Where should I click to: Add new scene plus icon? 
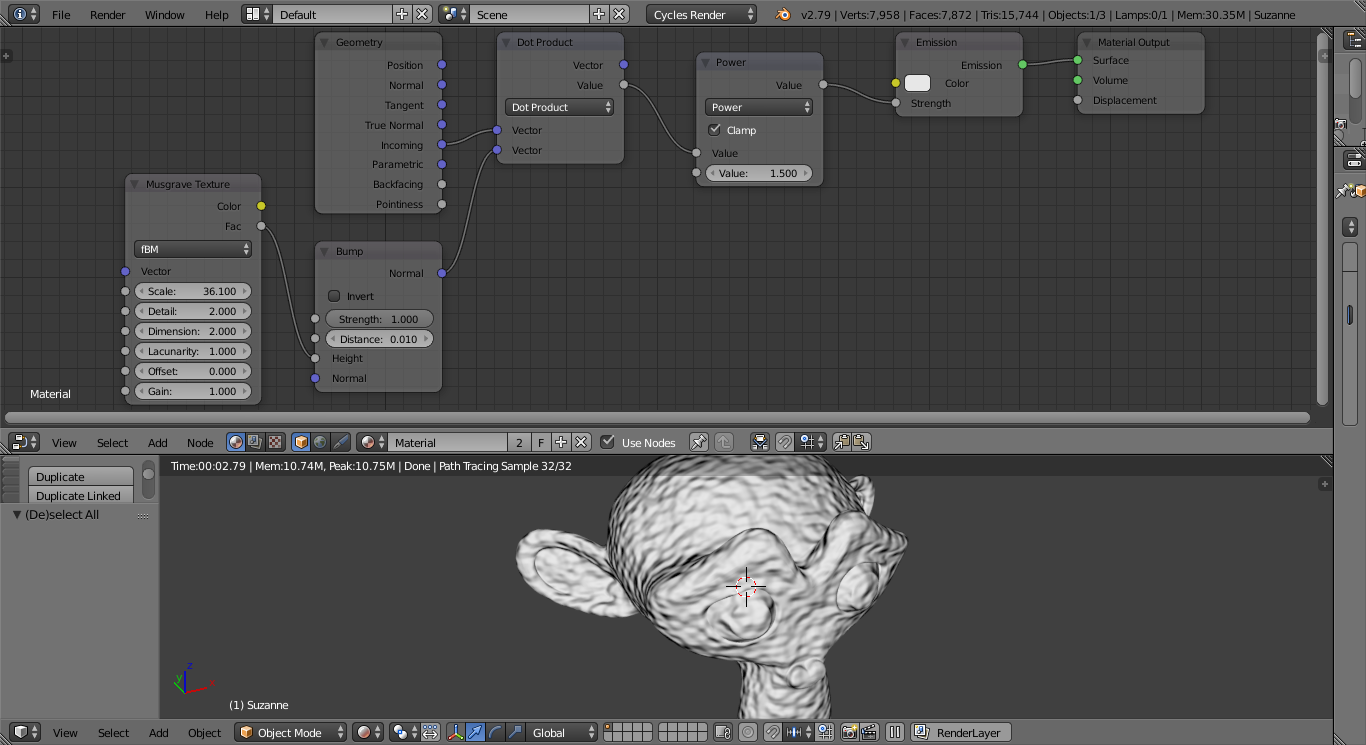tap(599, 14)
